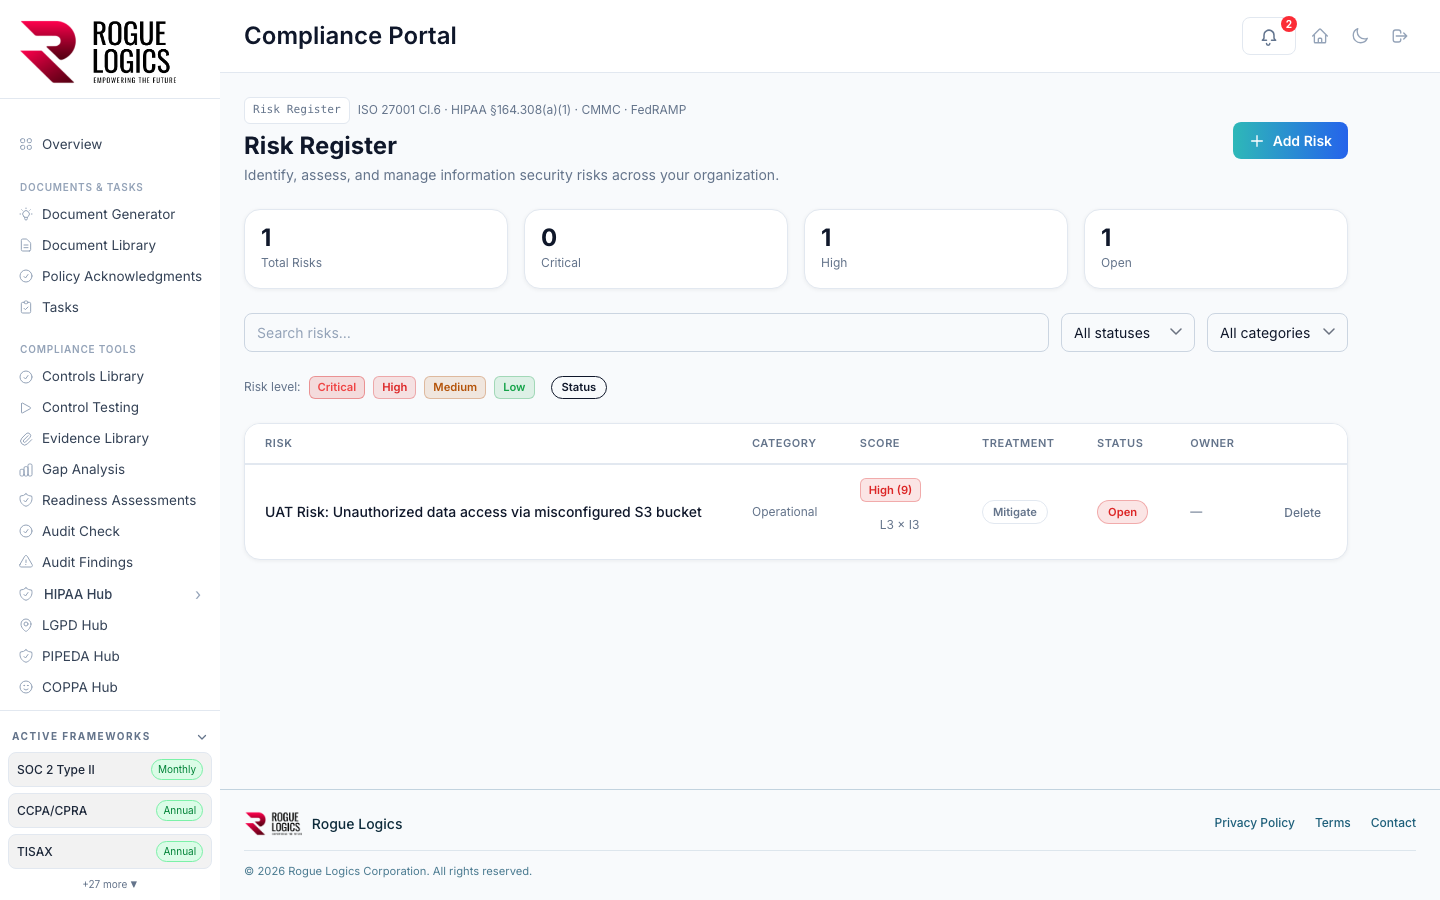The height and width of the screenshot is (900, 1440).
Task: Click the Open status badge in row
Action: (1122, 512)
